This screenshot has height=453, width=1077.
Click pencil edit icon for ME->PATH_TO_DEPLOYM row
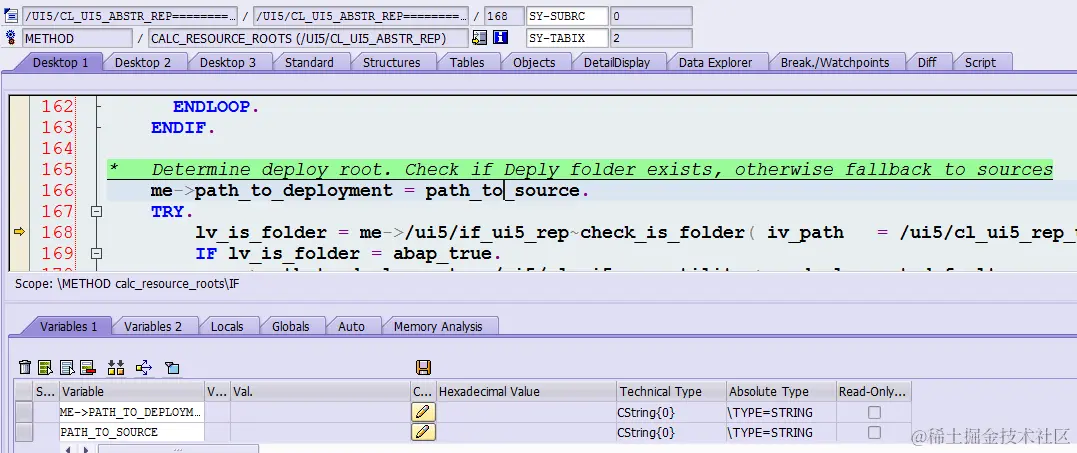pyautogui.click(x=424, y=412)
